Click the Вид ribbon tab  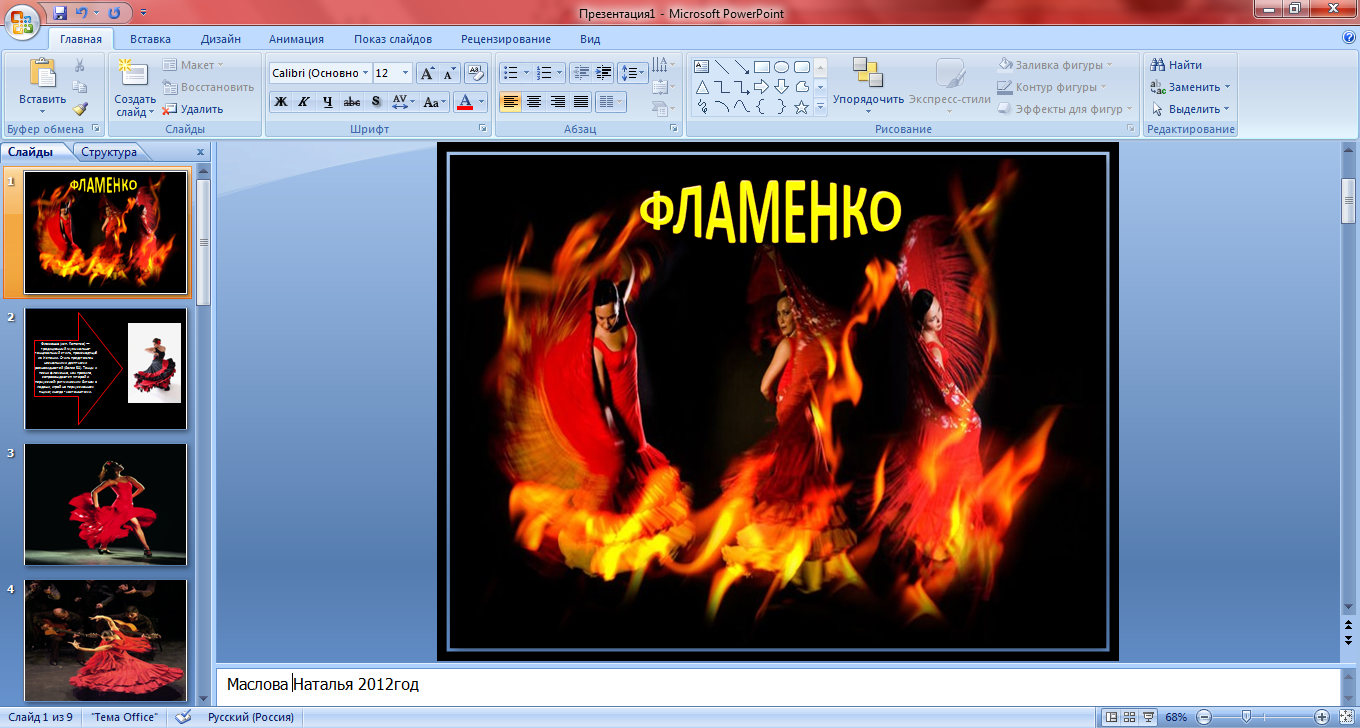[x=590, y=39]
